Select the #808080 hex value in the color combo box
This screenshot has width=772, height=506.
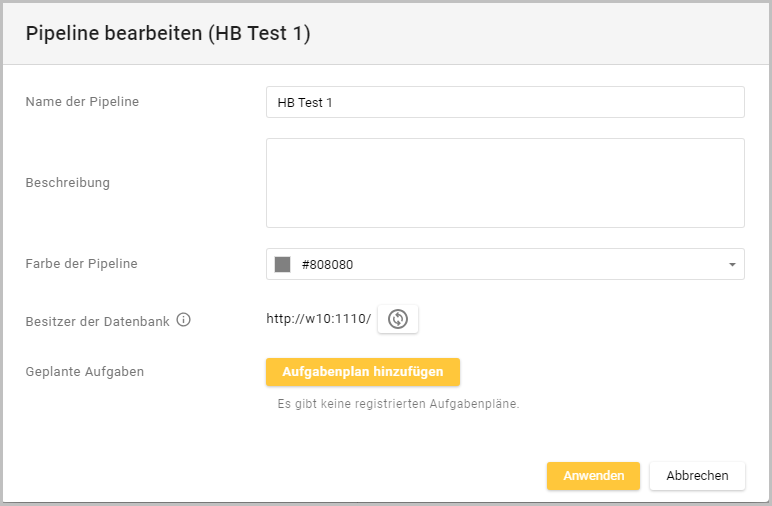(x=327, y=265)
